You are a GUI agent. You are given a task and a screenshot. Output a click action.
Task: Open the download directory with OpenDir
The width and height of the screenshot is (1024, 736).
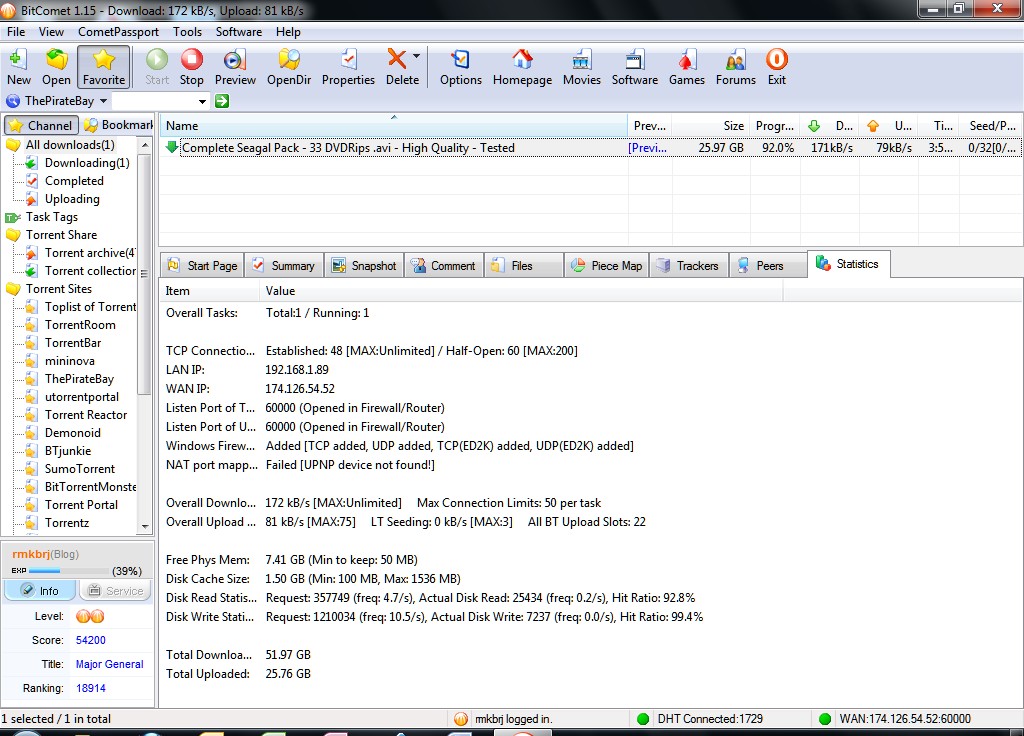pos(289,67)
